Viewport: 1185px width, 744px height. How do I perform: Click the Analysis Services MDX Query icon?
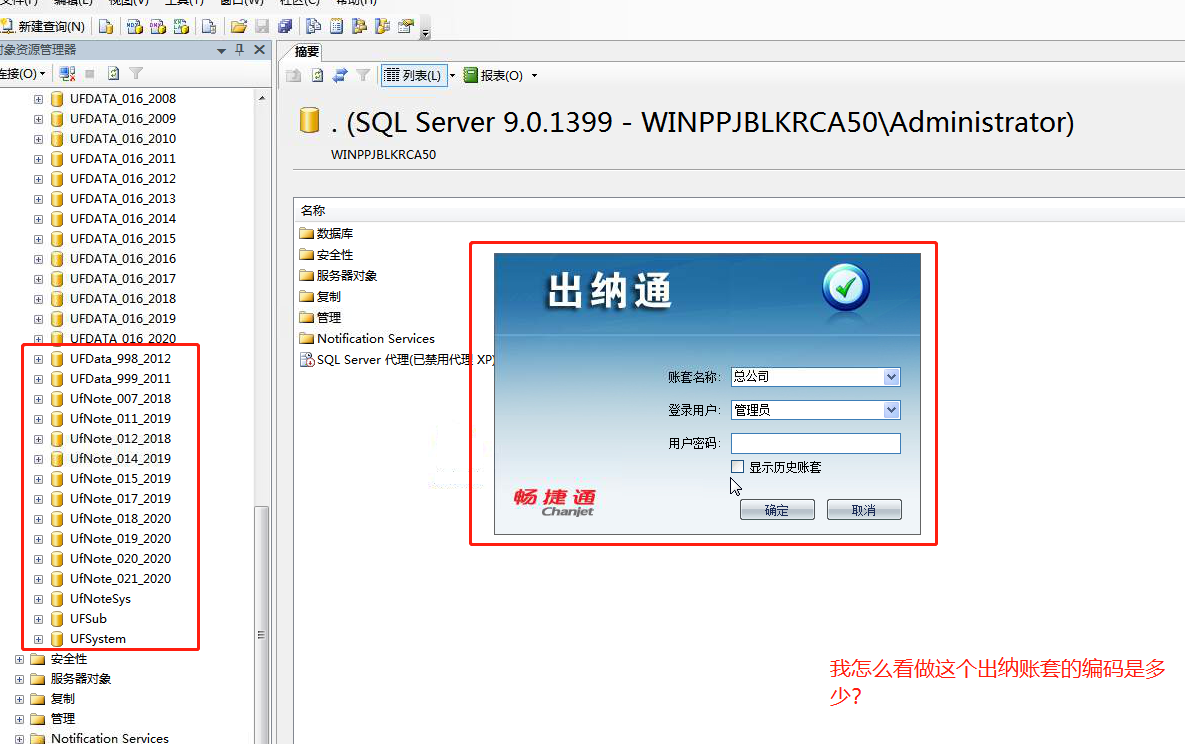click(x=135, y=26)
